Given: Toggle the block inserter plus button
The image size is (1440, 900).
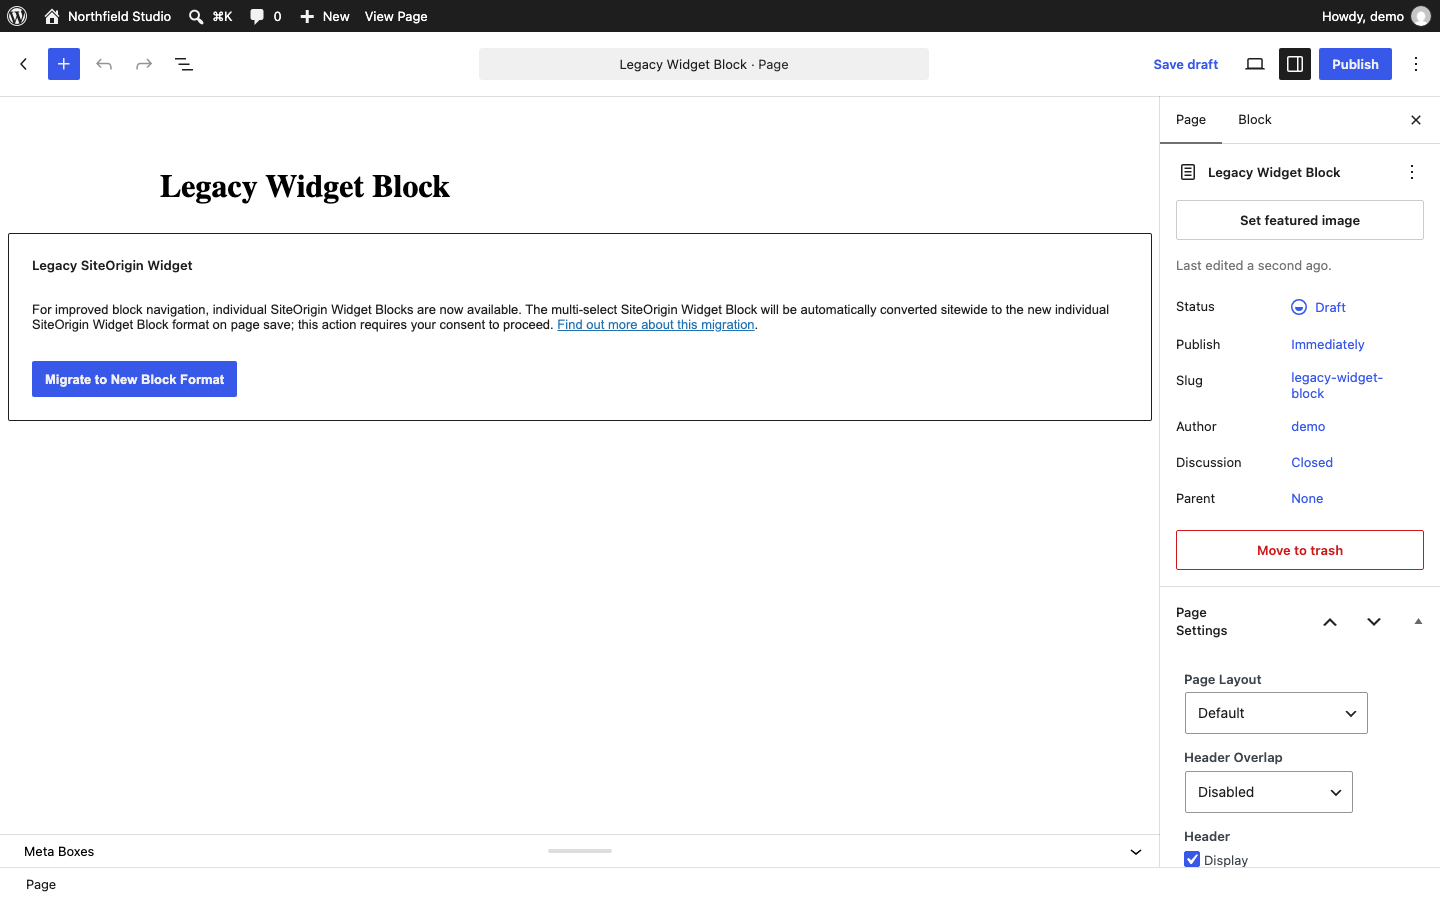Looking at the screenshot, I should (64, 64).
